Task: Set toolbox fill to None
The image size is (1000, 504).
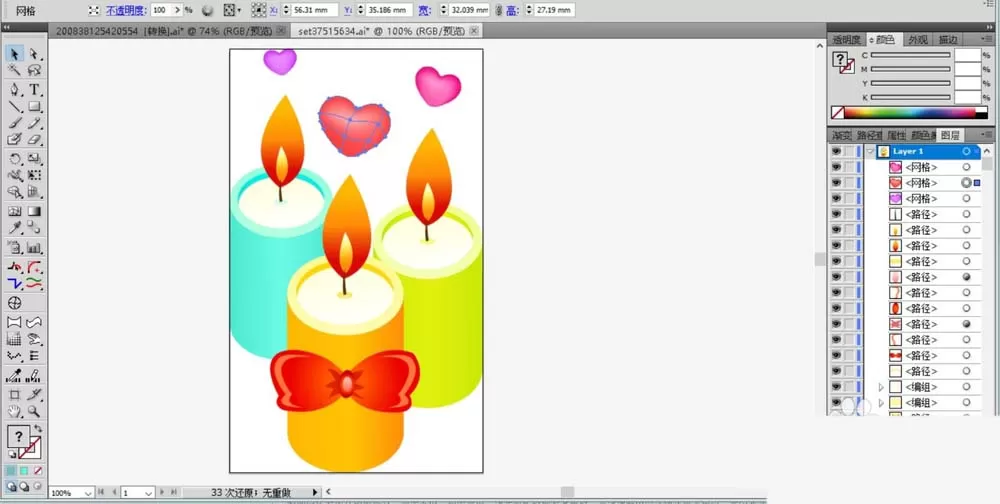Action: [x=38, y=471]
